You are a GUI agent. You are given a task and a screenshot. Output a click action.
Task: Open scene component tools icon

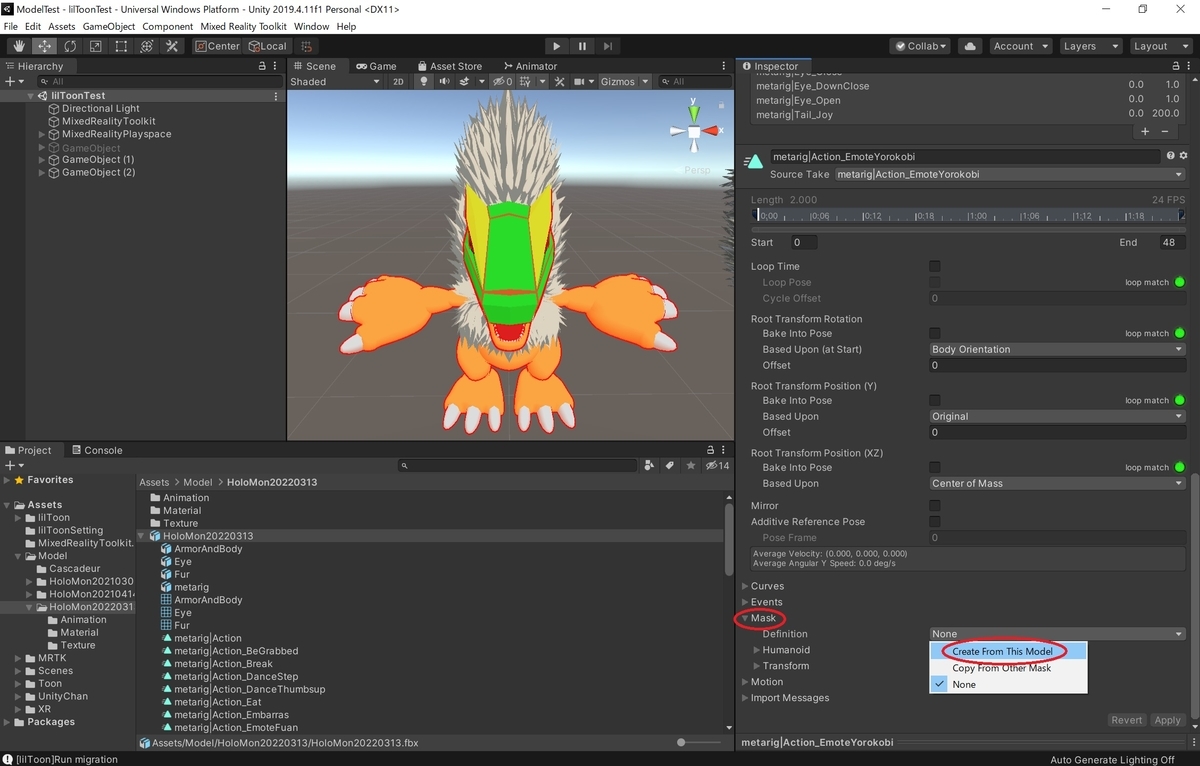[560, 82]
